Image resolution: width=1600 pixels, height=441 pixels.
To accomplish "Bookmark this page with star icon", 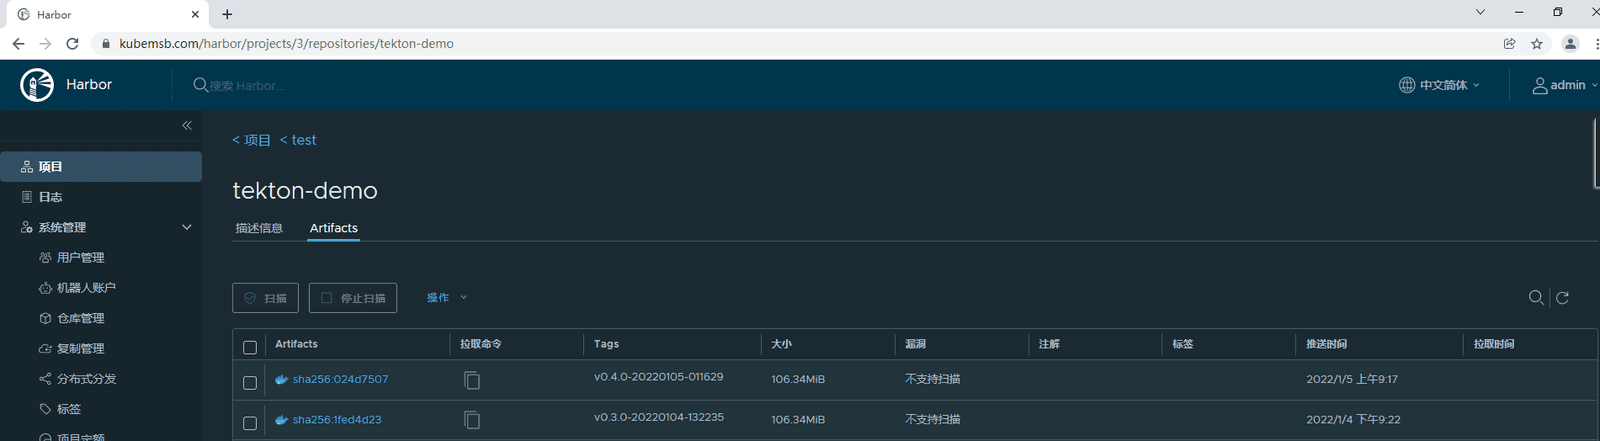I will pyautogui.click(x=1537, y=44).
